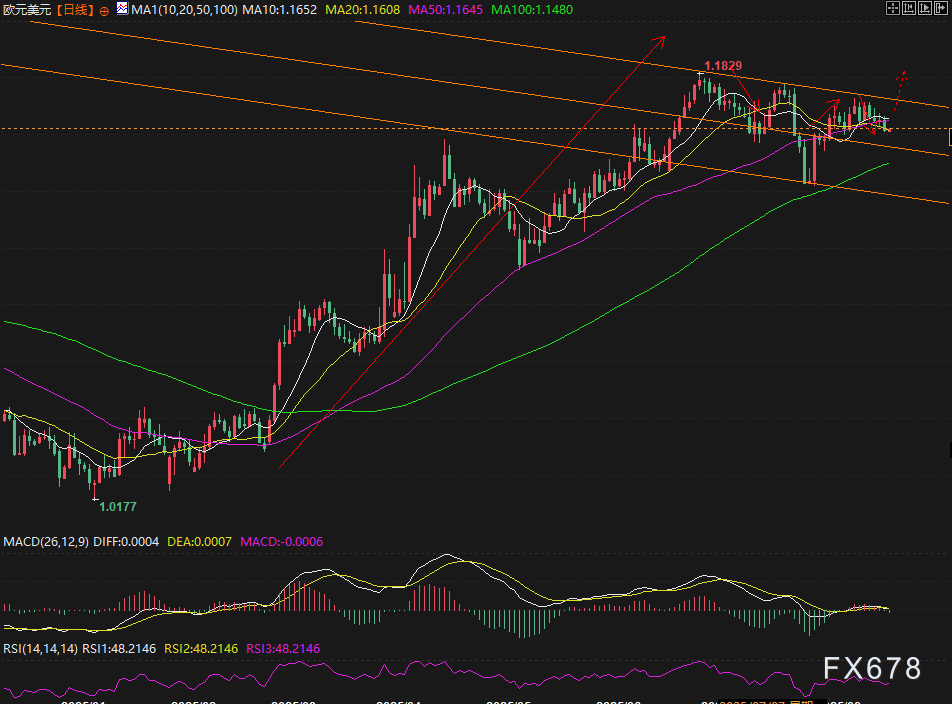Click the 1.0177 low price marker
This screenshot has width=952, height=704.
pos(118,506)
